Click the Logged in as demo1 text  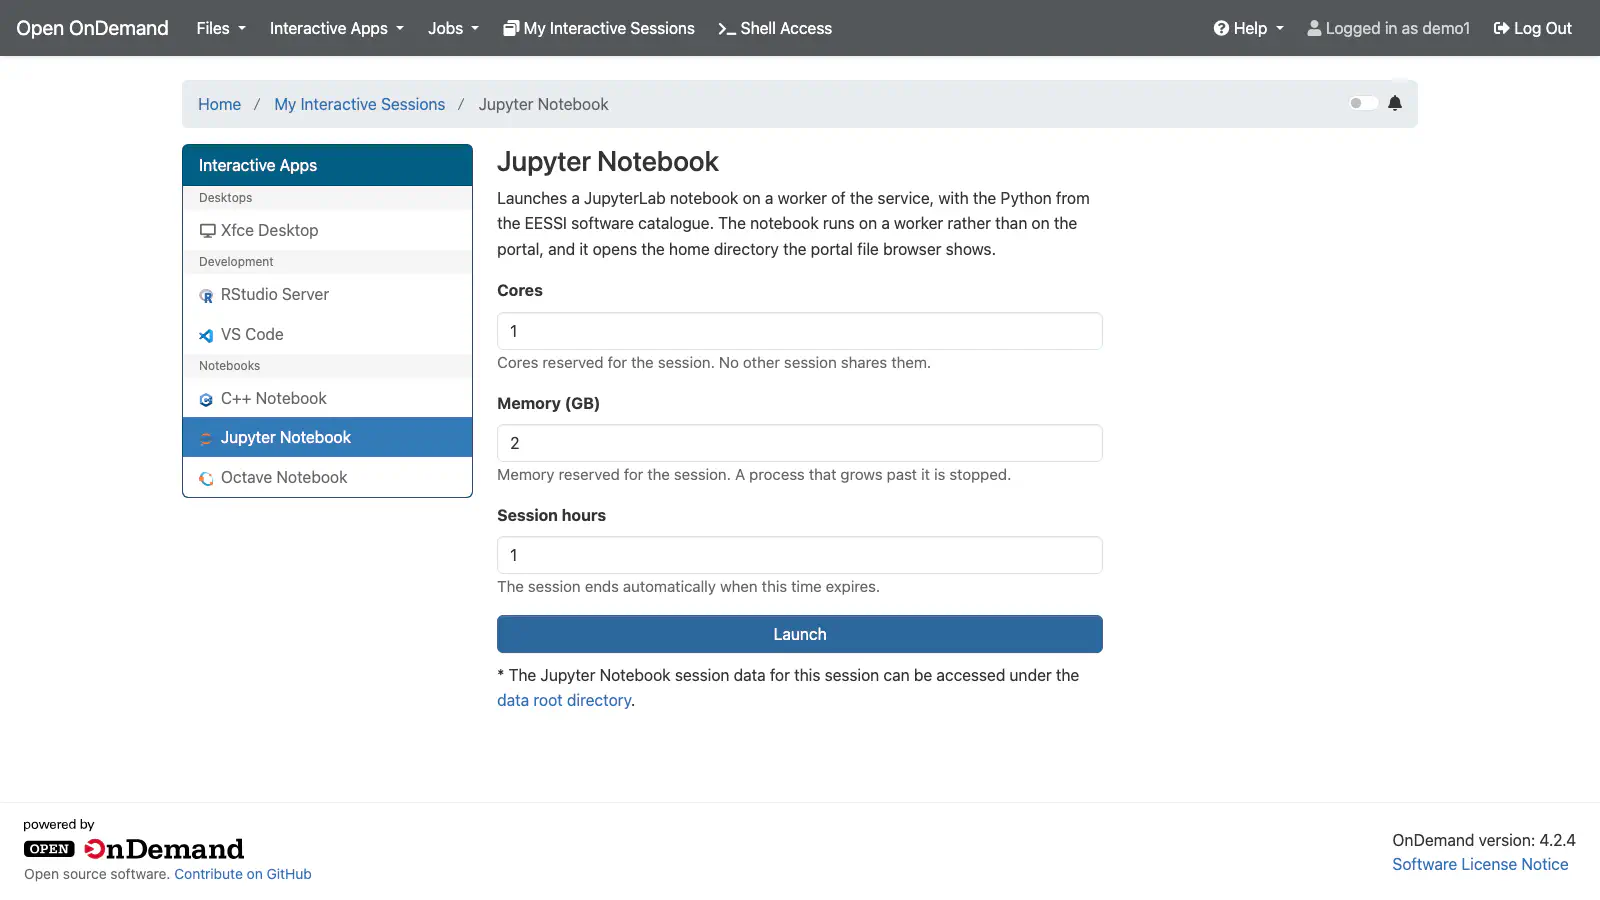[1398, 28]
